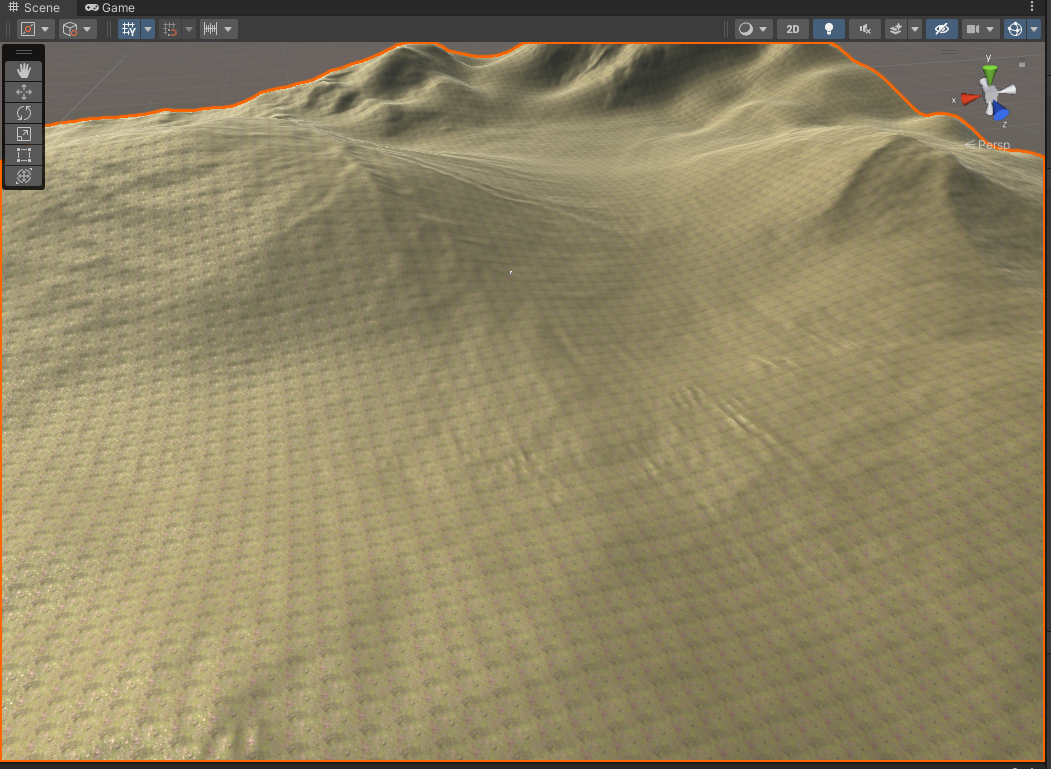Viewport: 1051px width, 769px height.
Task: Expand the gizmos dropdown arrow
Action: [x=1034, y=29]
